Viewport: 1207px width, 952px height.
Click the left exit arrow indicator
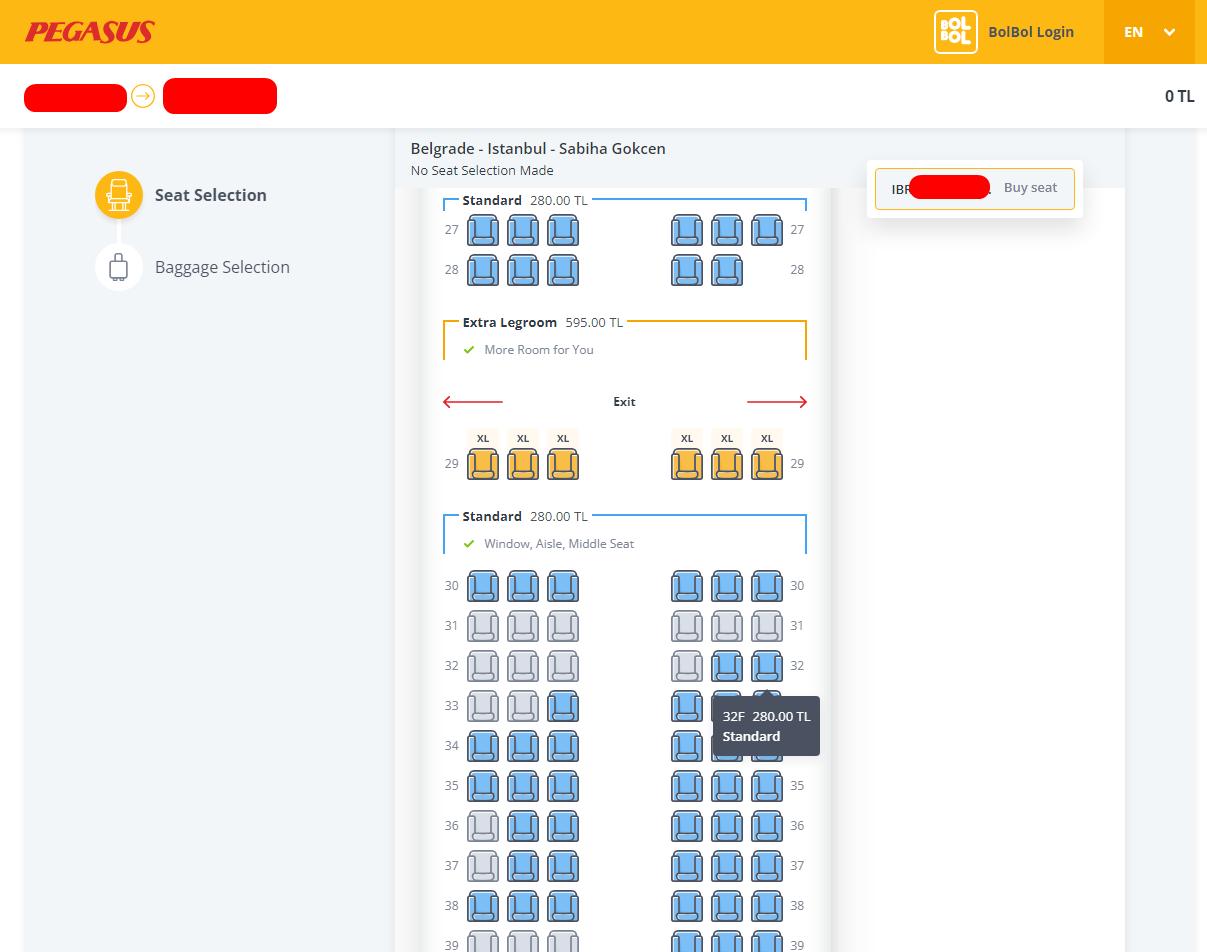coord(472,401)
